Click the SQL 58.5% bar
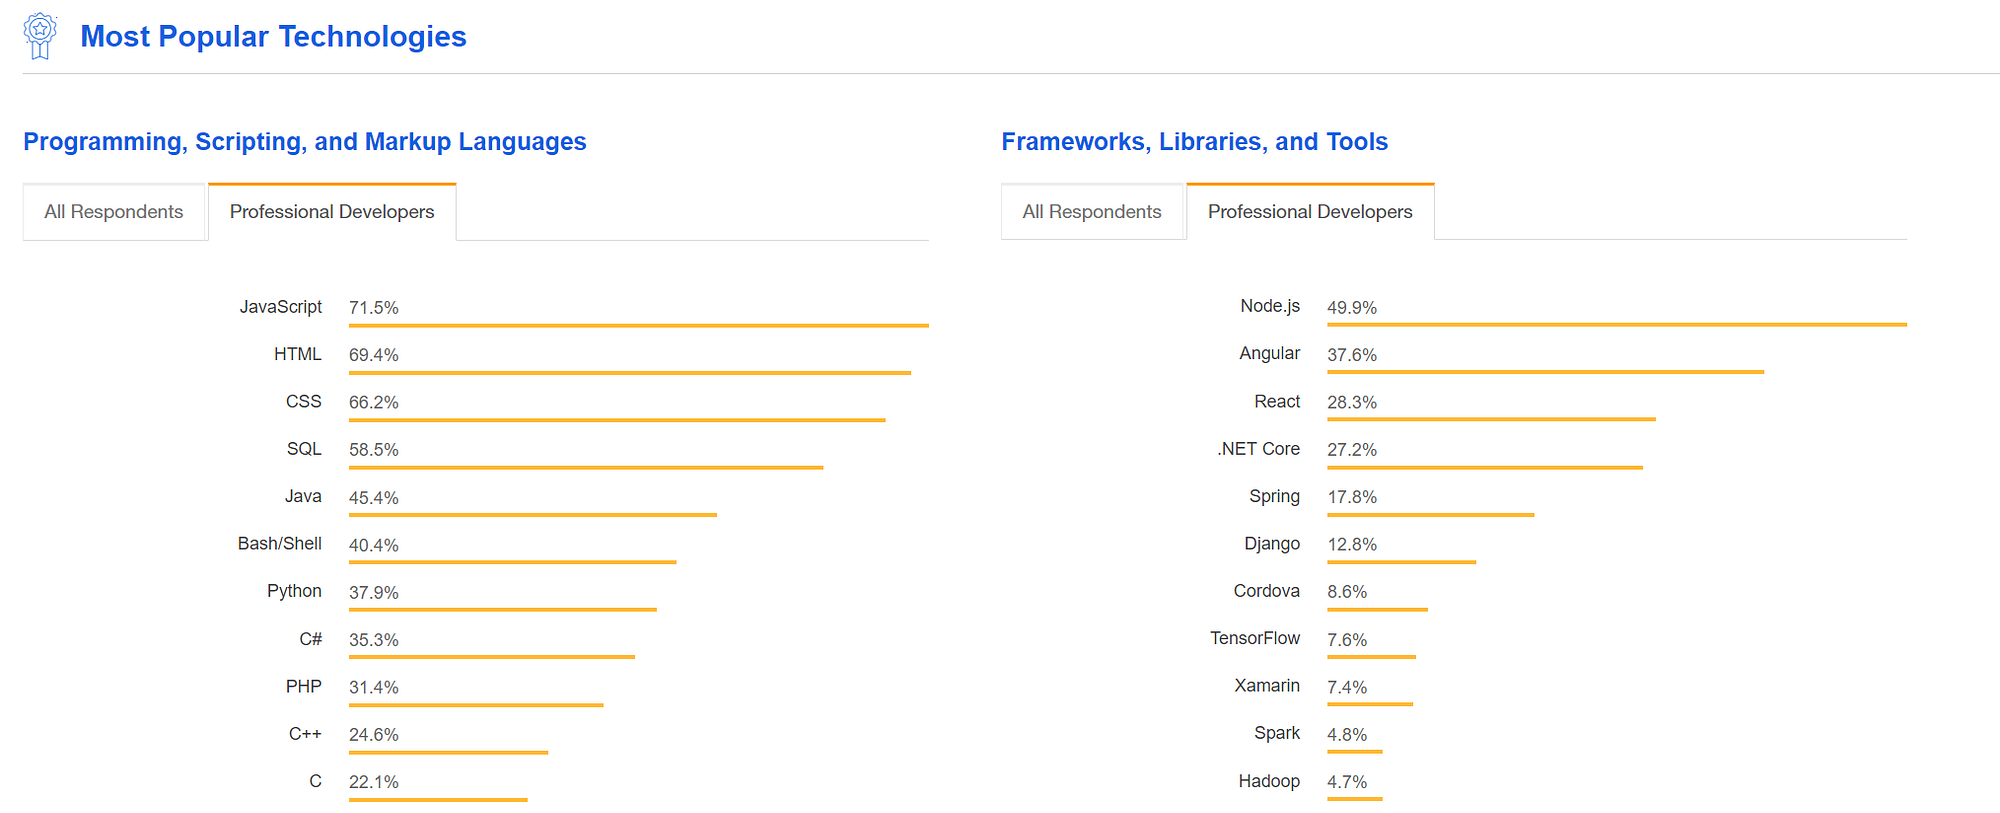The height and width of the screenshot is (813, 2000). (586, 467)
